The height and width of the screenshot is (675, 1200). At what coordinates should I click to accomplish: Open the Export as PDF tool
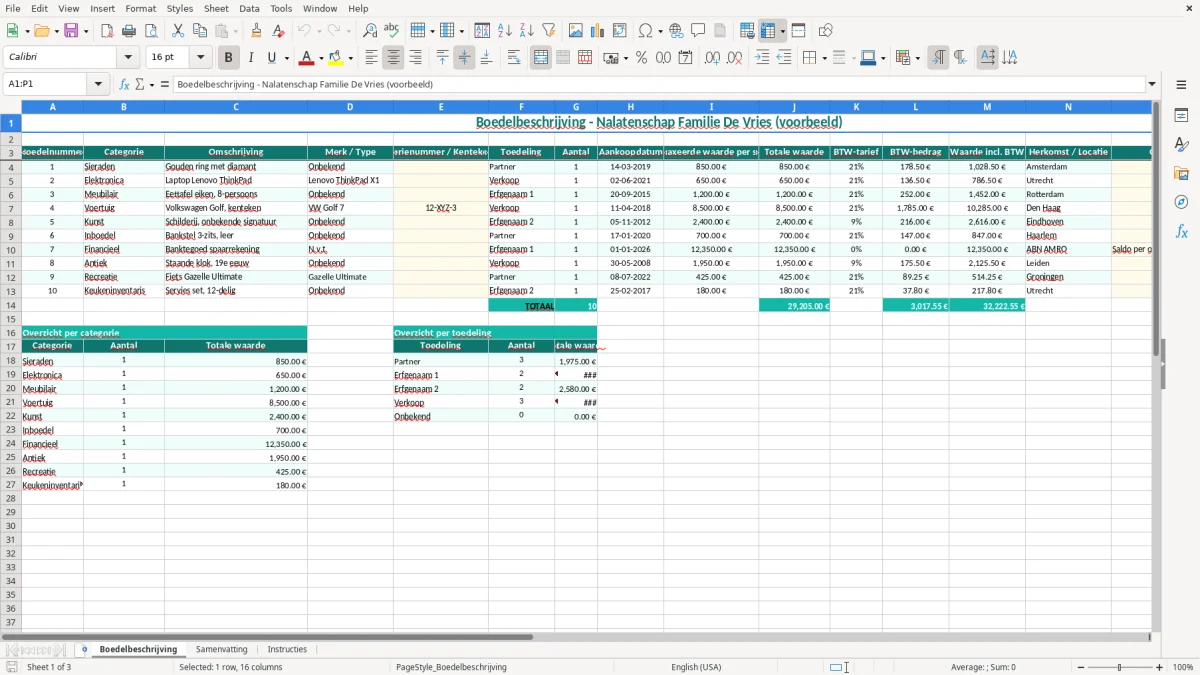pos(107,31)
